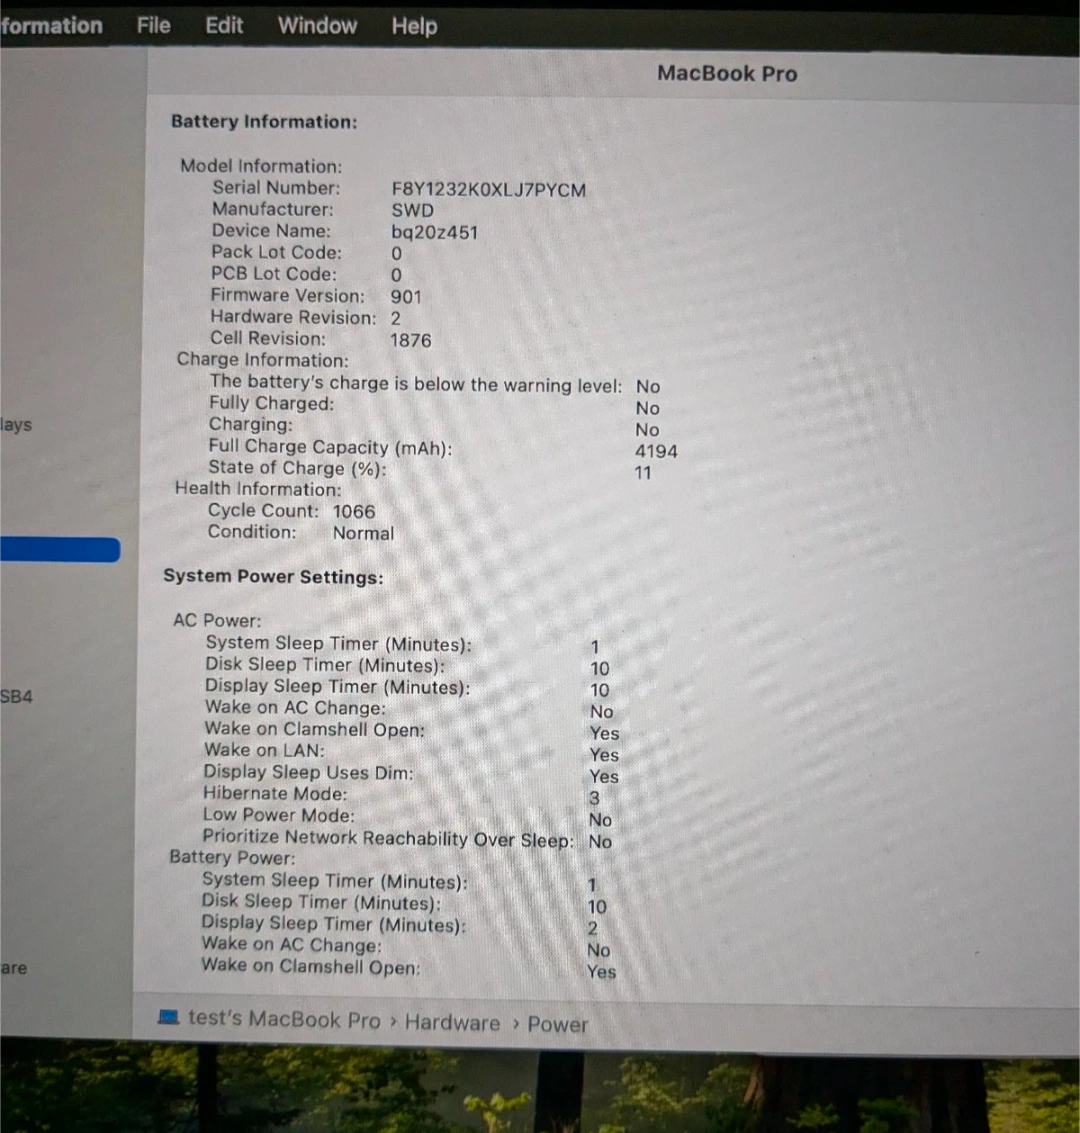Click firmware version value "901"
The height and width of the screenshot is (1133, 1080).
406,296
